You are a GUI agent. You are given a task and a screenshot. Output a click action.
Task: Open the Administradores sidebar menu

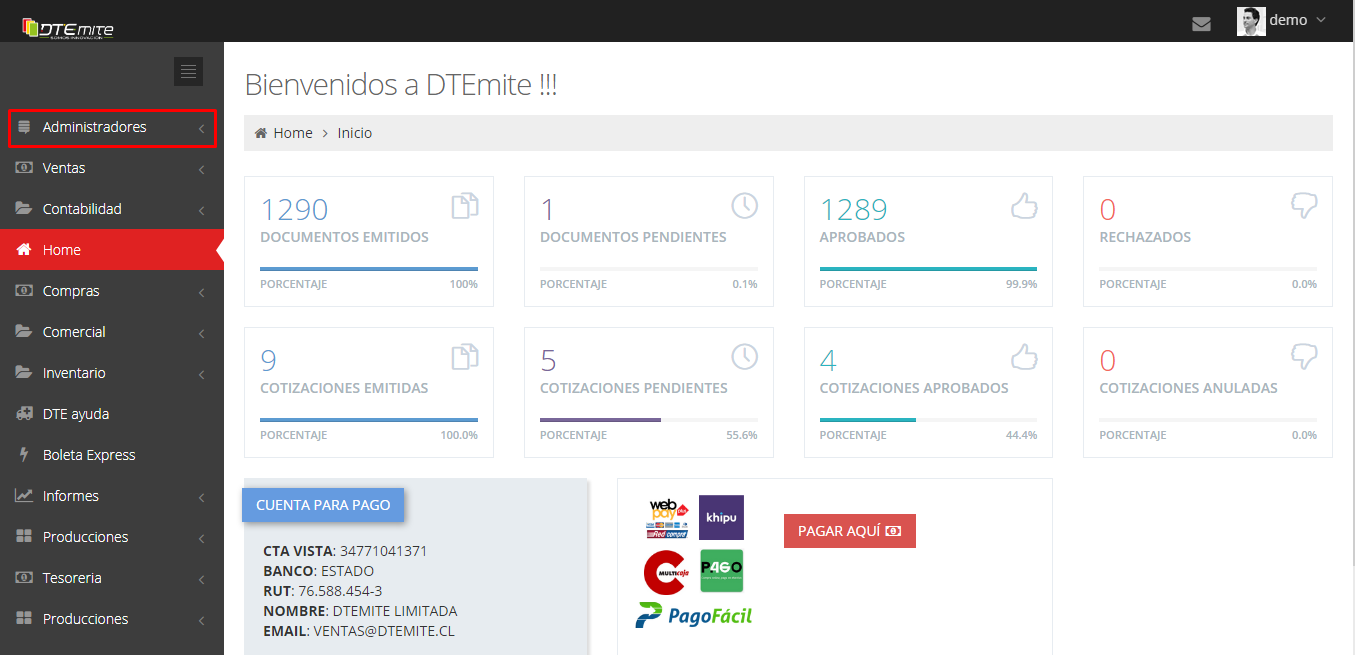point(112,127)
